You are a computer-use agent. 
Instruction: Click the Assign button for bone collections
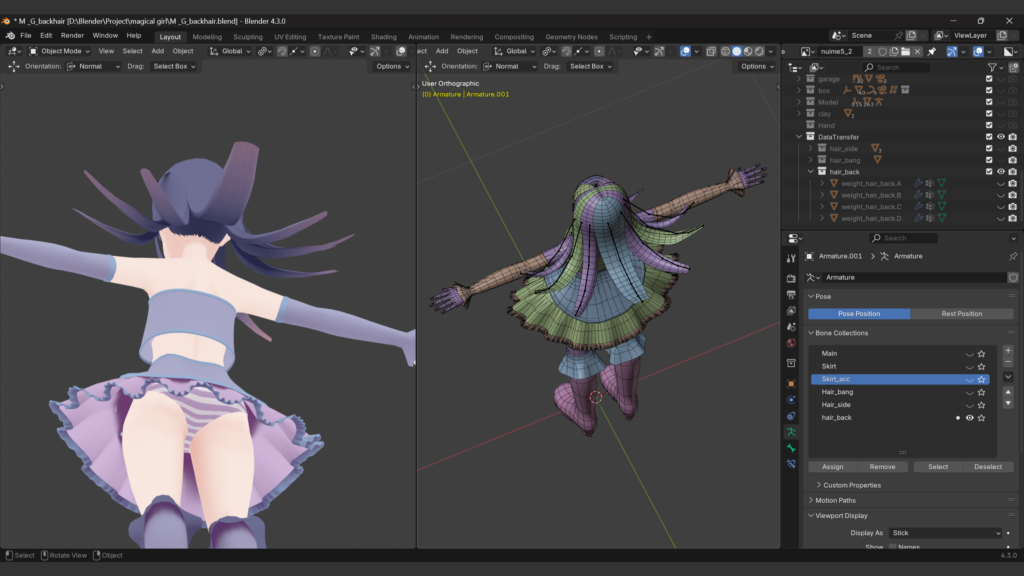coord(832,467)
